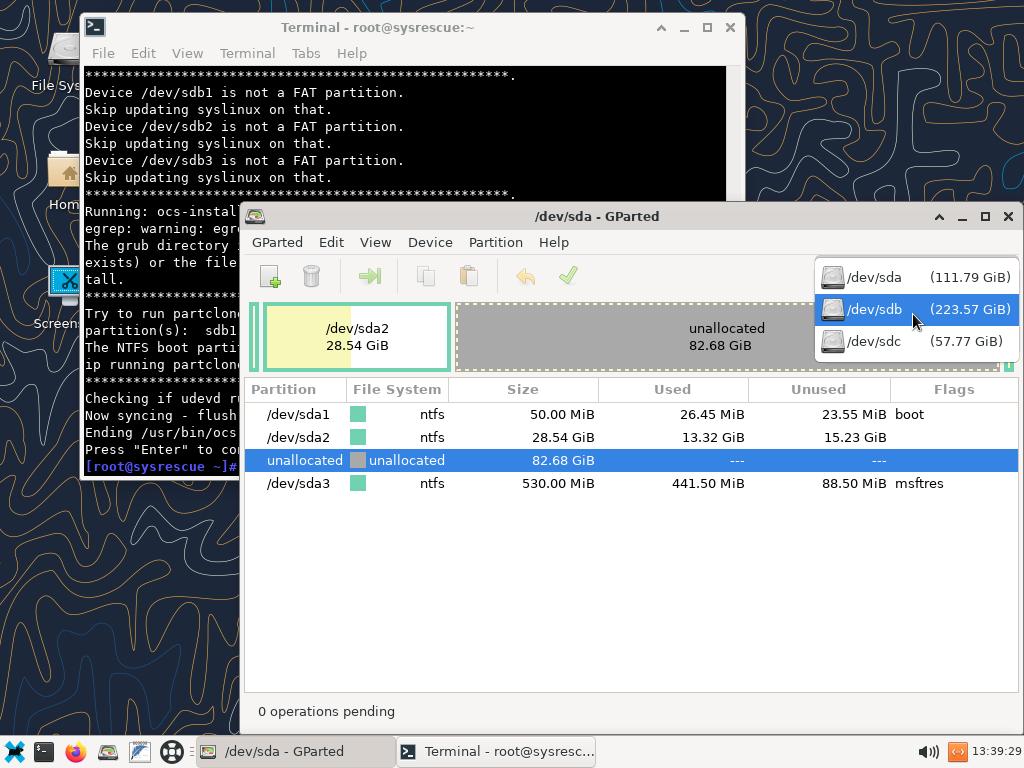The height and width of the screenshot is (768, 1024).
Task: Click the New partition toolbar icon
Action: [x=270, y=276]
